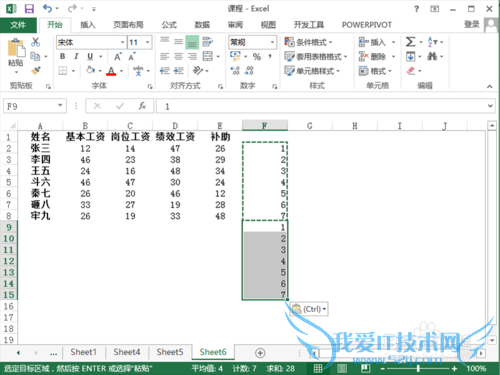
Task: Open 单元格样式 cell styles menu
Action: point(312,71)
